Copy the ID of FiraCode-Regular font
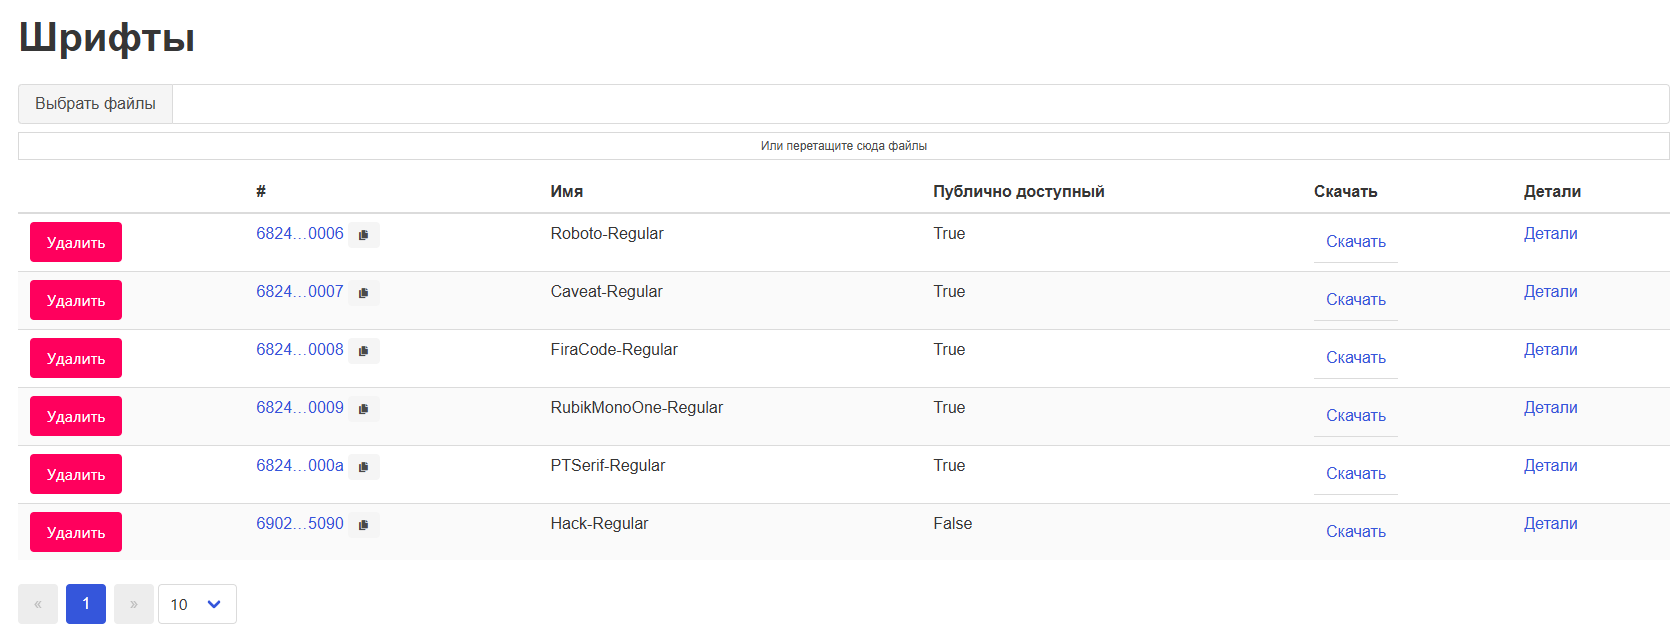The width and height of the screenshot is (1677, 644). pyautogui.click(x=364, y=351)
